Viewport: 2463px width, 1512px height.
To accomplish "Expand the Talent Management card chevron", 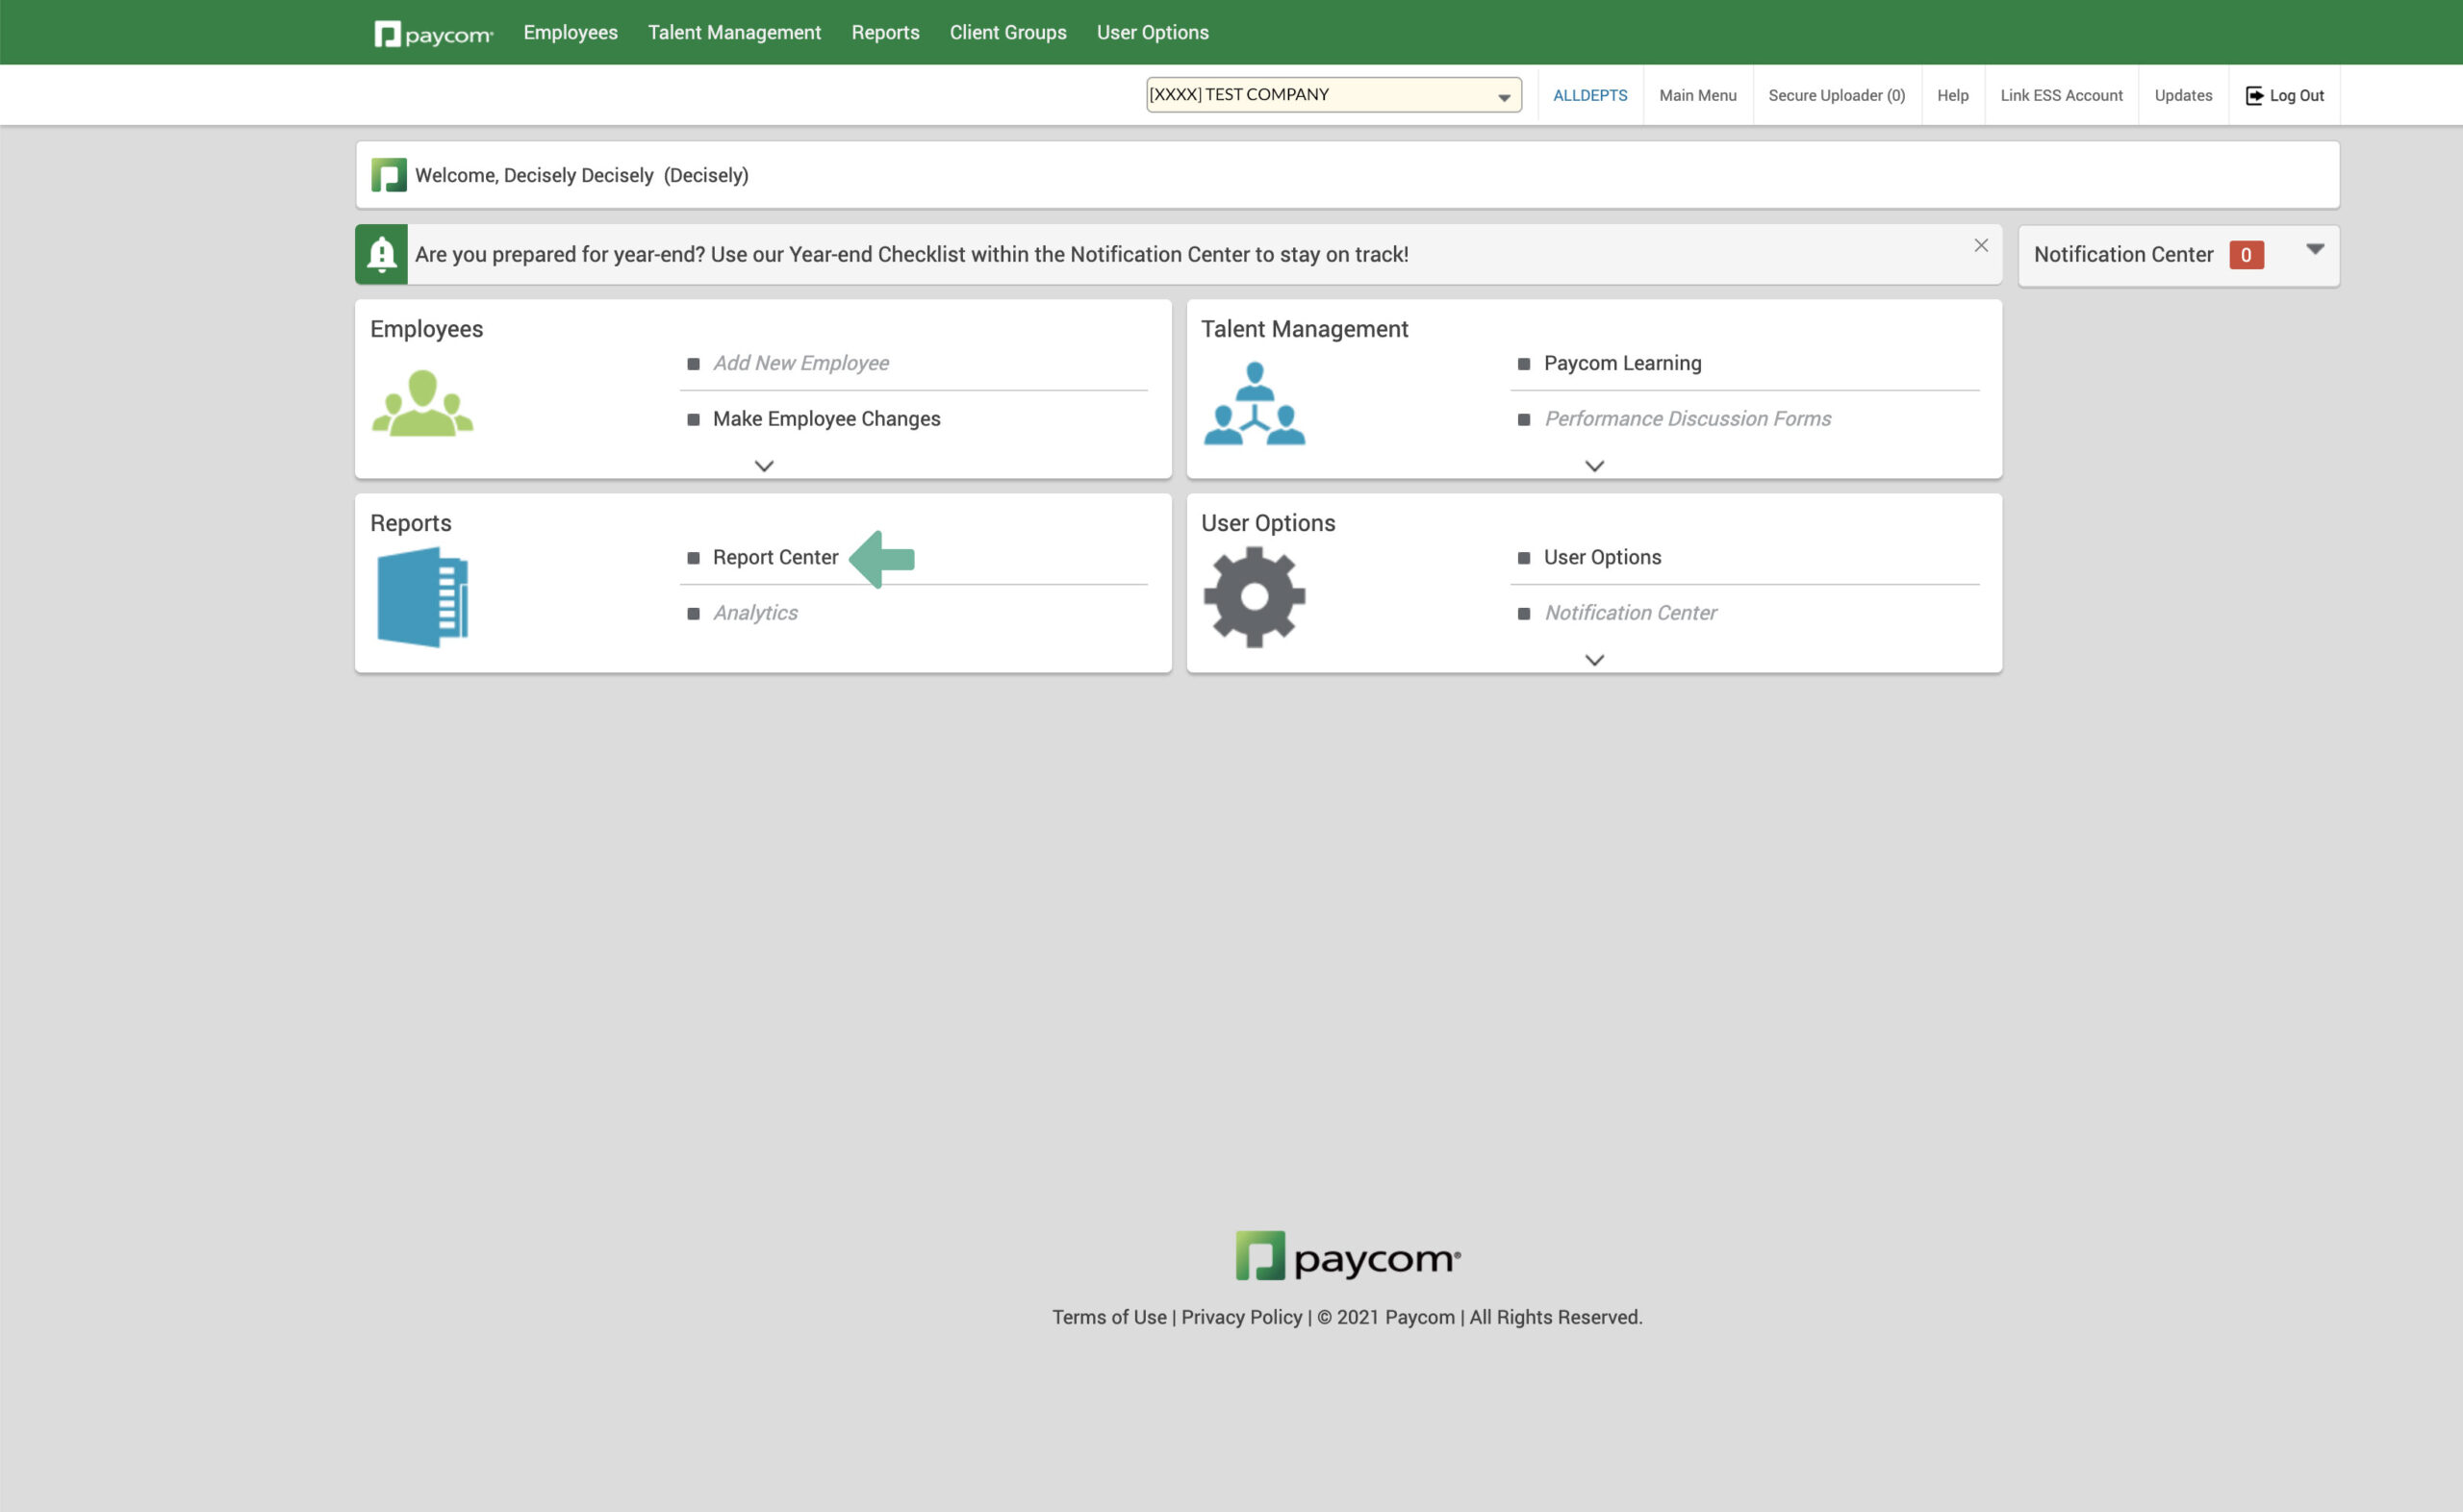I will 1594,466.
